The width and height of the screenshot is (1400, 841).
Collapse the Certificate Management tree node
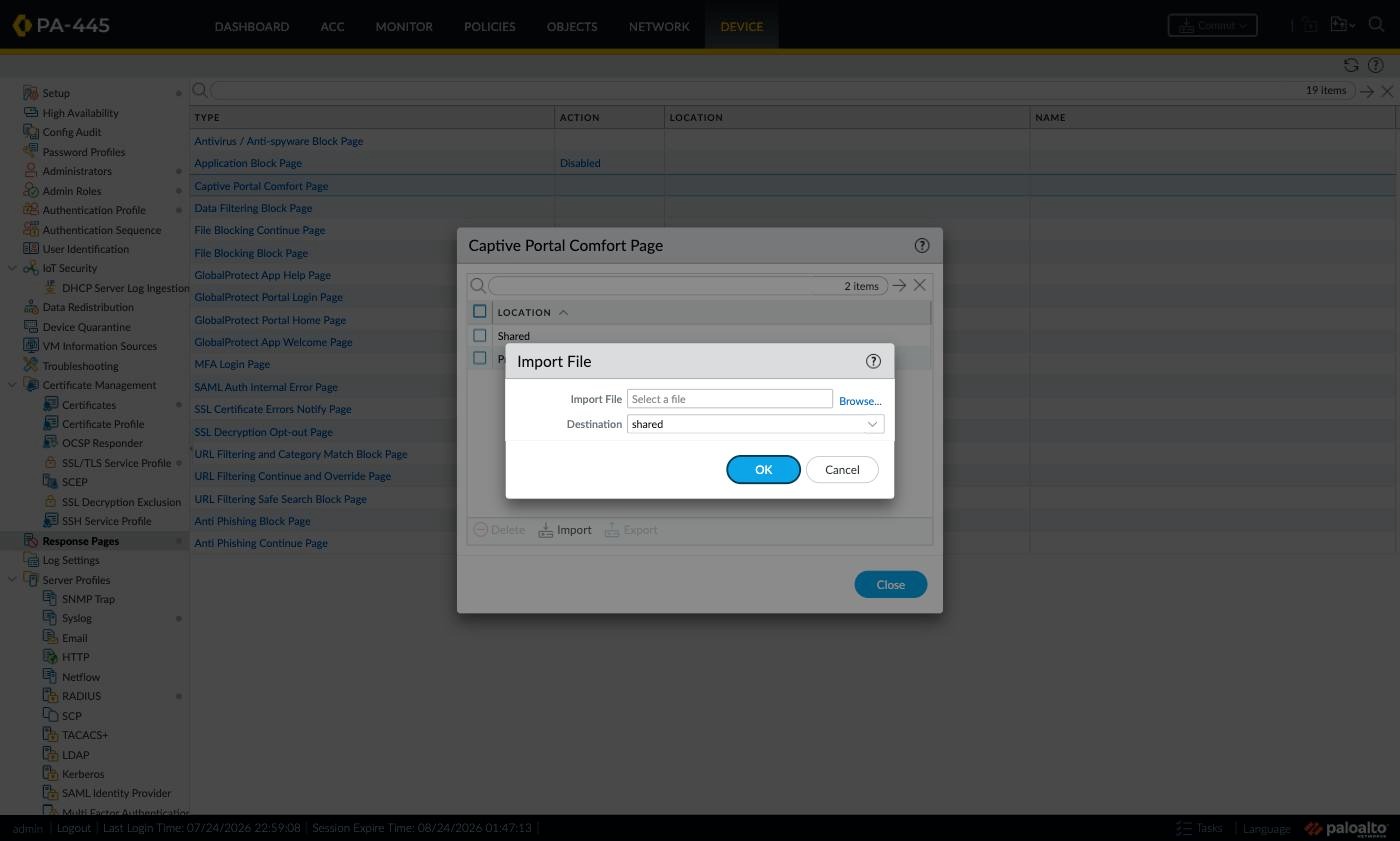[x=12, y=385]
